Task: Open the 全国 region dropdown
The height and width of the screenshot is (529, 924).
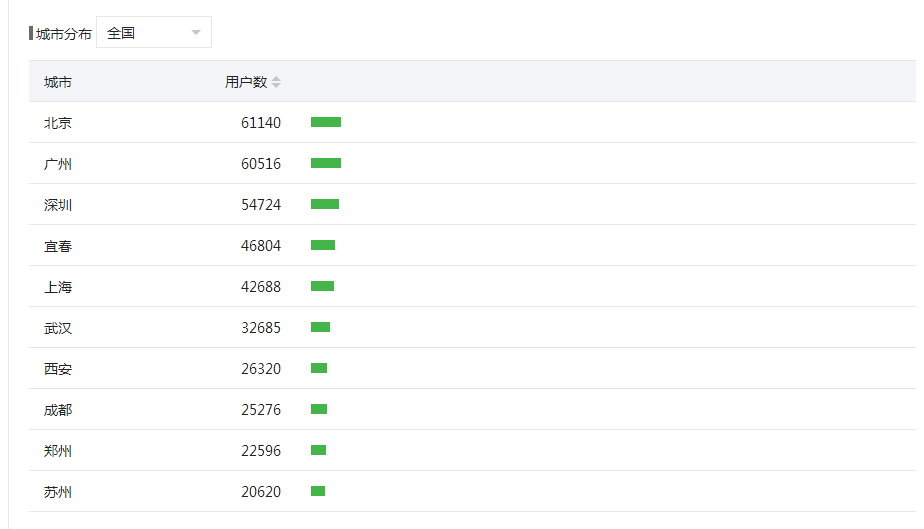Action: tap(153, 33)
